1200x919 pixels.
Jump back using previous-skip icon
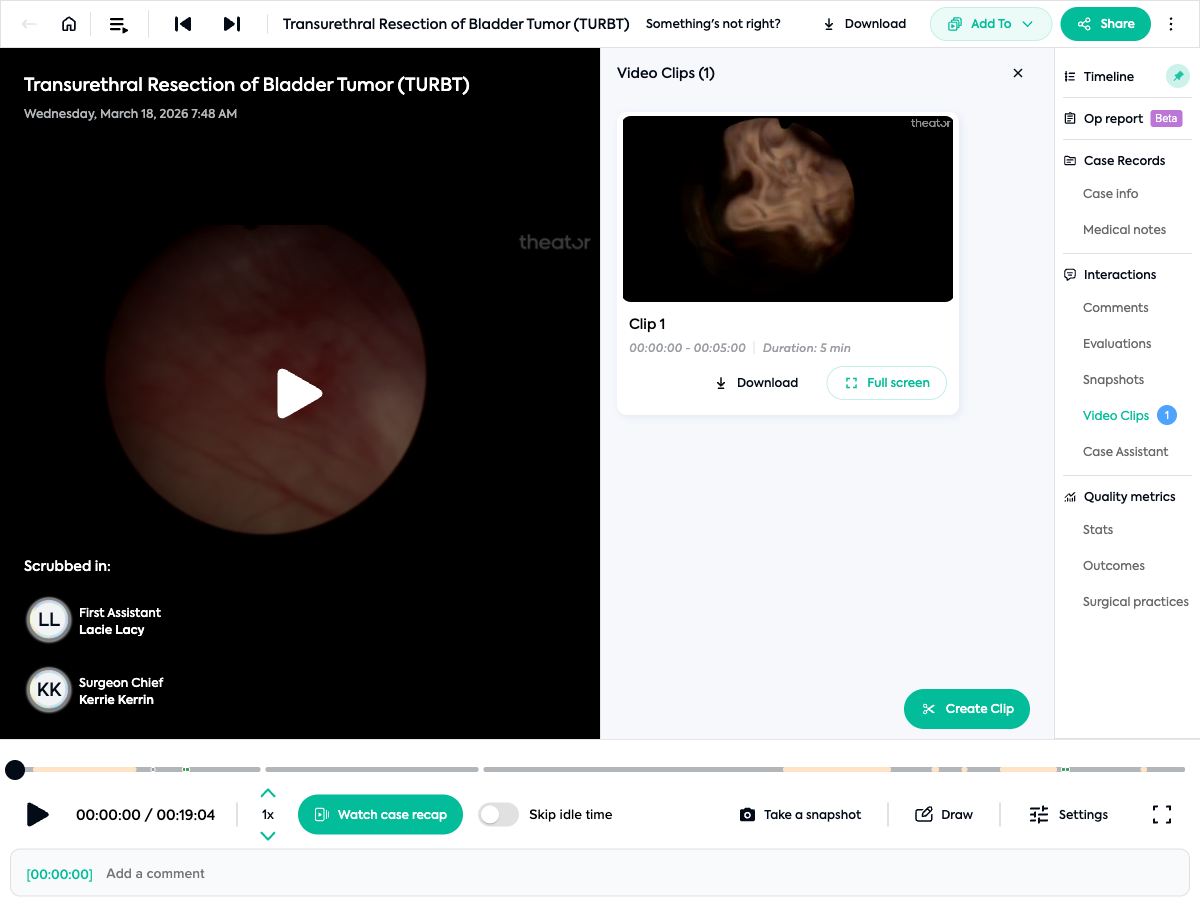pos(182,23)
